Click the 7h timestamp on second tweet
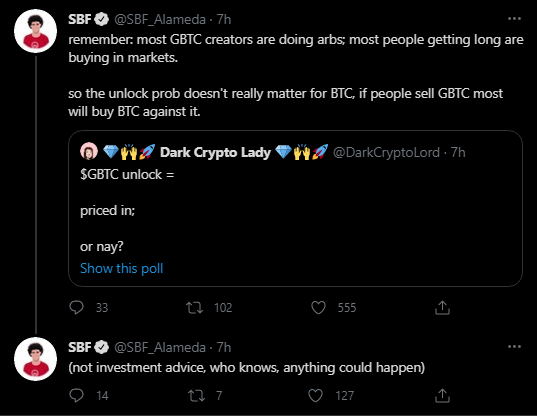The width and height of the screenshot is (537, 416). point(224,348)
